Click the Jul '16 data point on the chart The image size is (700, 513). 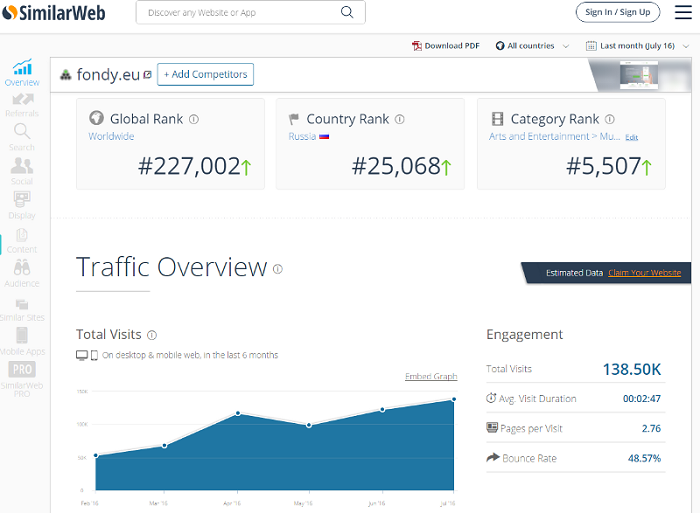tap(454, 399)
